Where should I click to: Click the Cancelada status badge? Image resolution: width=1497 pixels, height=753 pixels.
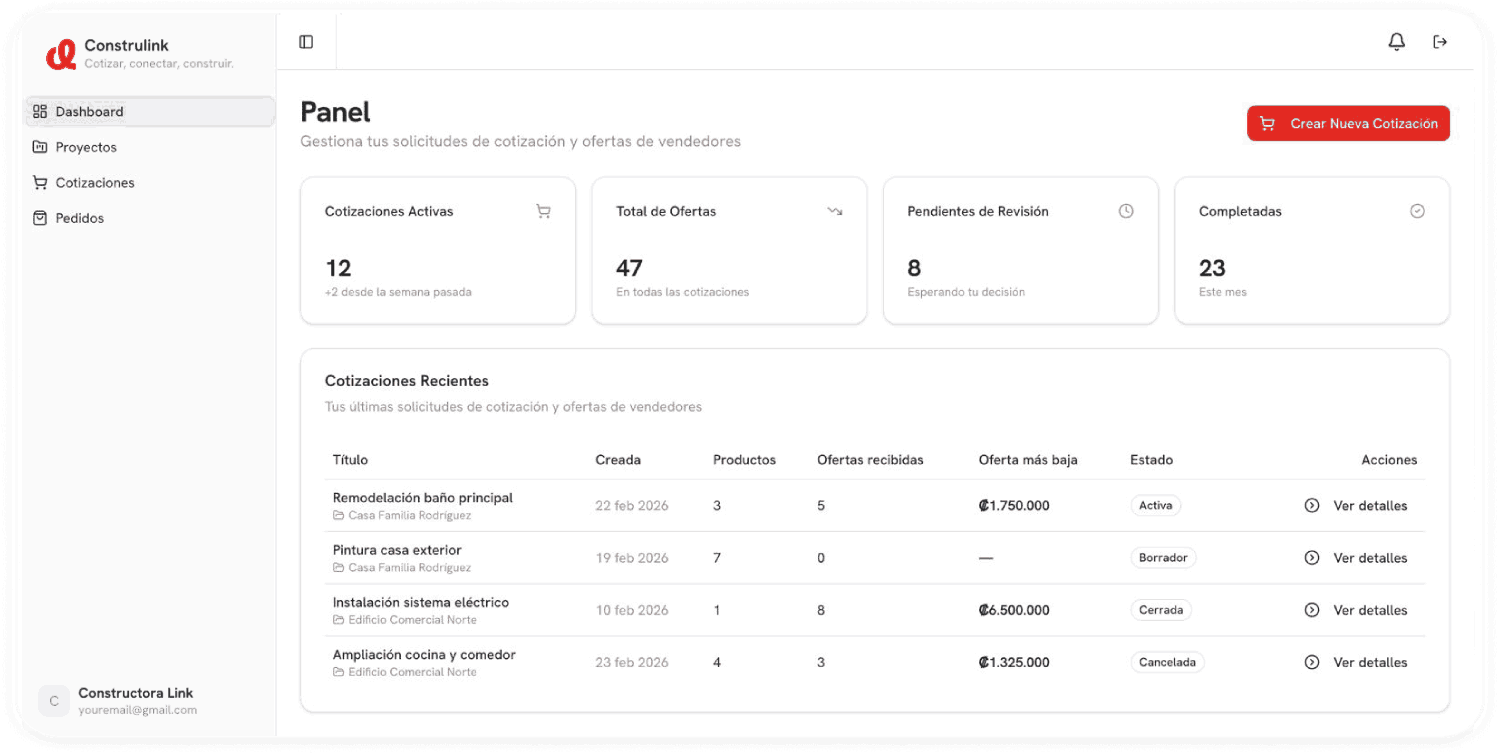click(x=1167, y=662)
